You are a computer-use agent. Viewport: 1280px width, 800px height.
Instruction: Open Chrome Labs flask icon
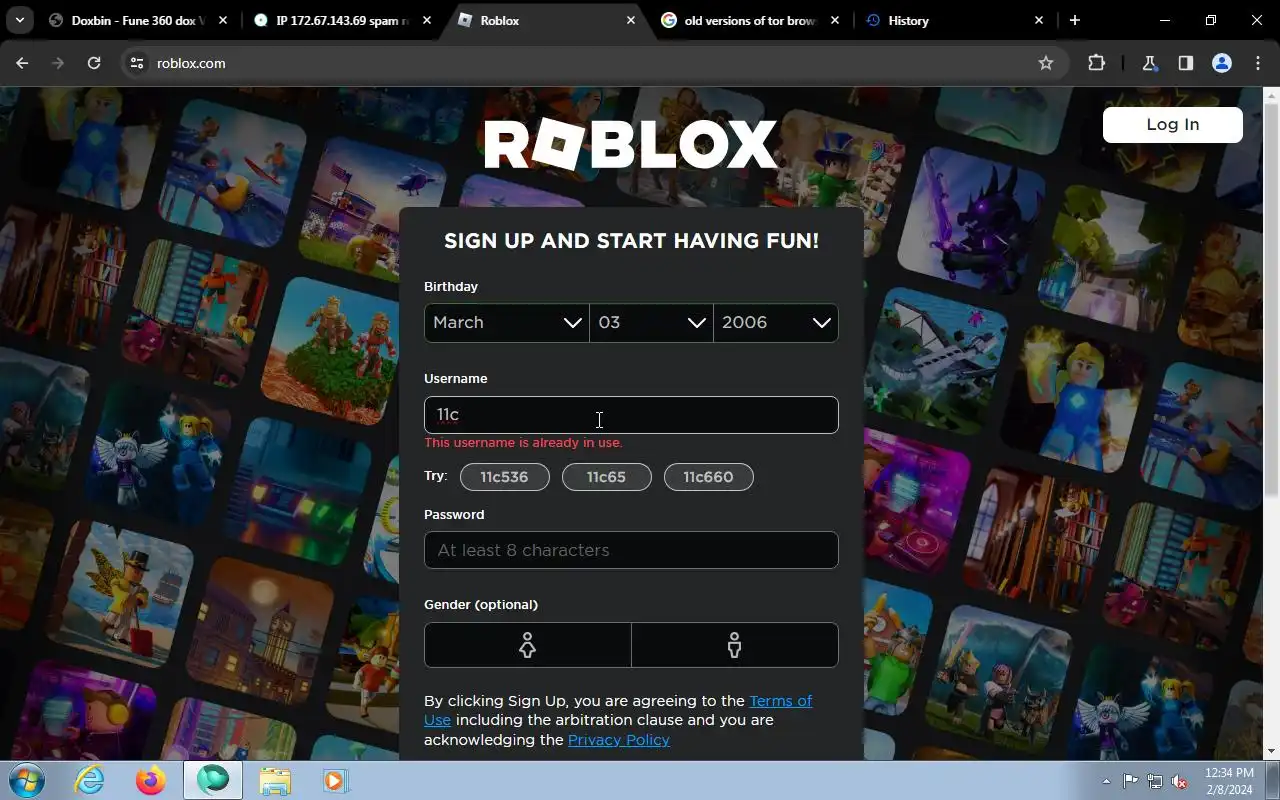tap(1149, 63)
